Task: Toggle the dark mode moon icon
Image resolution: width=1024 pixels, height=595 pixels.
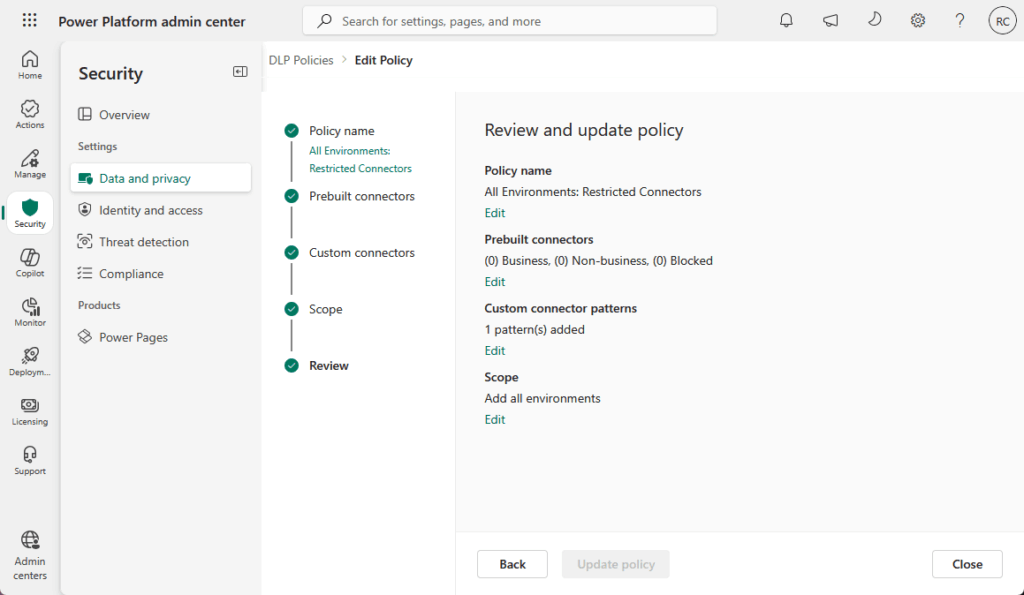Action: (x=874, y=20)
